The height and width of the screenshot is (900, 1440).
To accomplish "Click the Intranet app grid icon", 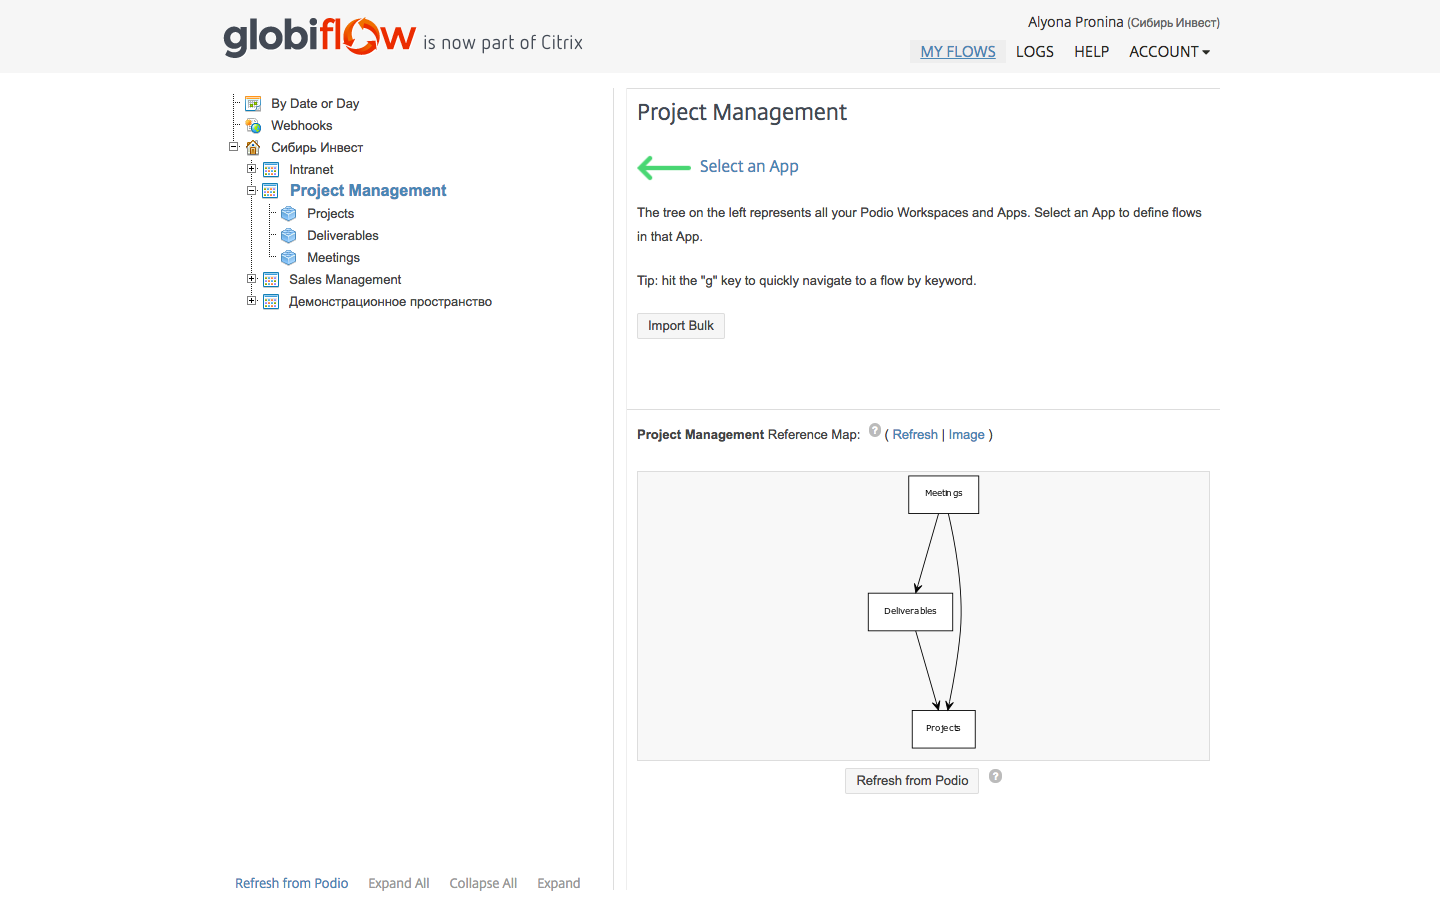I will (271, 169).
